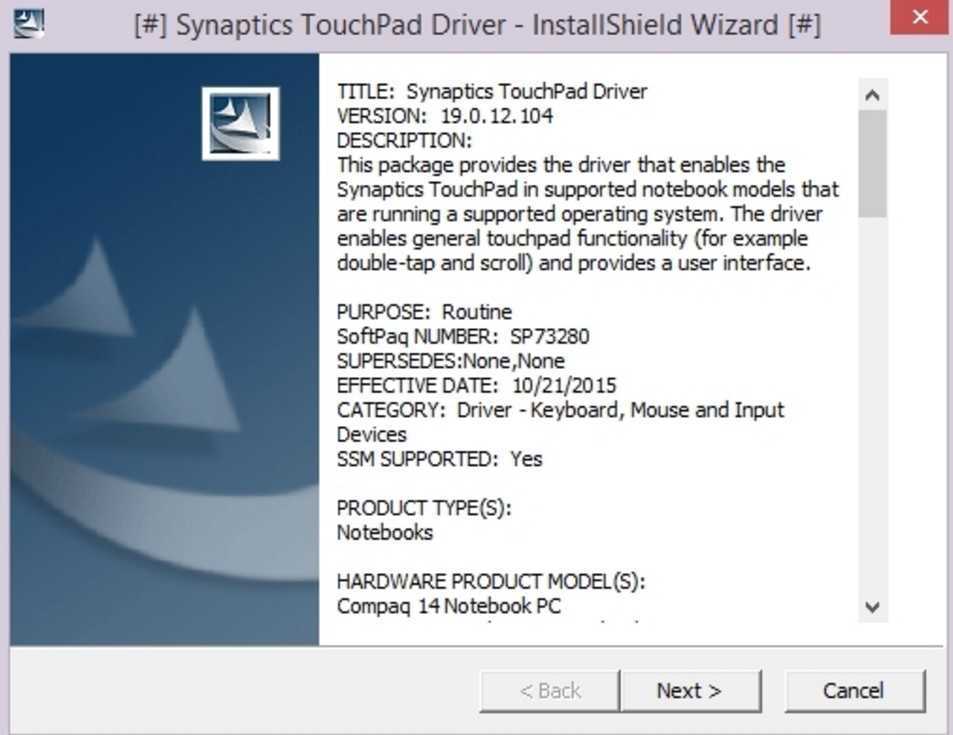Click the DESCRIPTION: label
The image size is (953, 735).
point(404,140)
